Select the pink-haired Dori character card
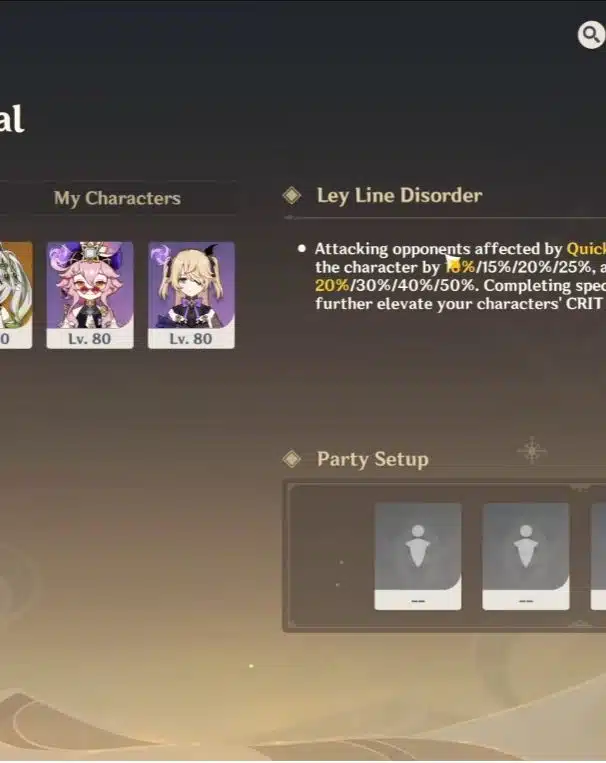The height and width of the screenshot is (763, 606). (x=90, y=295)
